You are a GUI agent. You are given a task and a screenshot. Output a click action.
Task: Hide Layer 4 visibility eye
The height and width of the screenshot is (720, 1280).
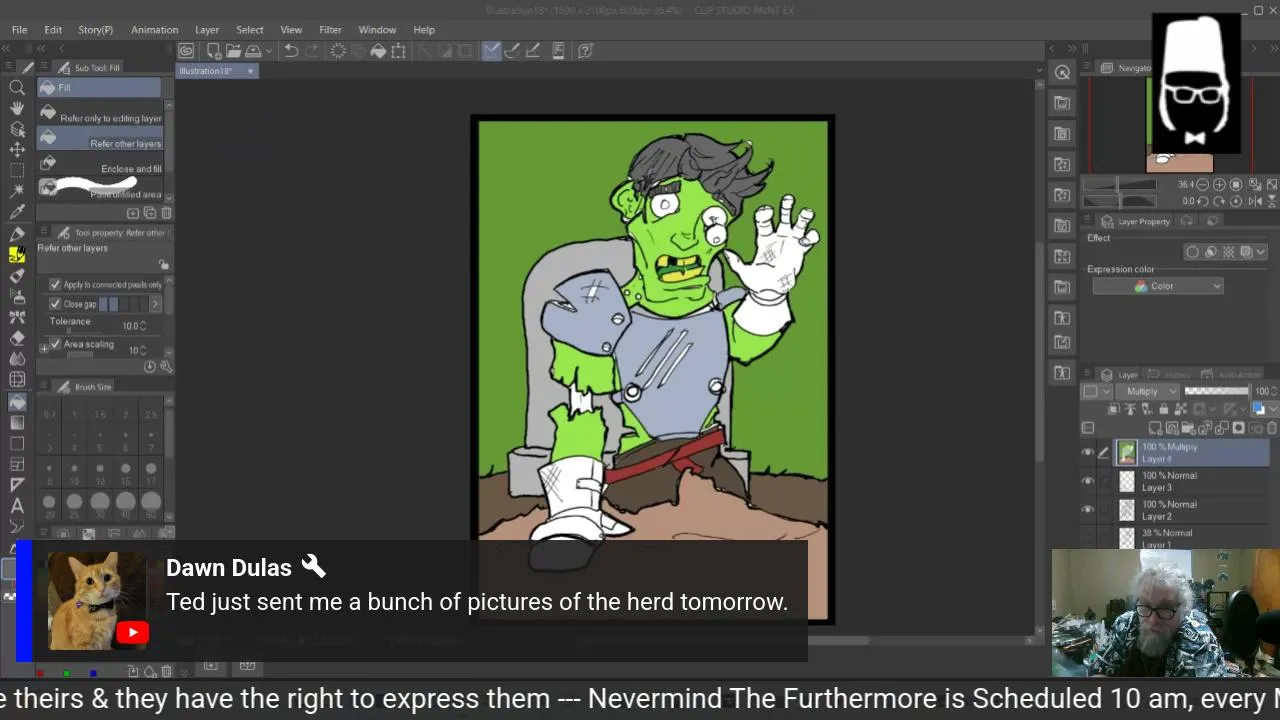pyautogui.click(x=1088, y=453)
